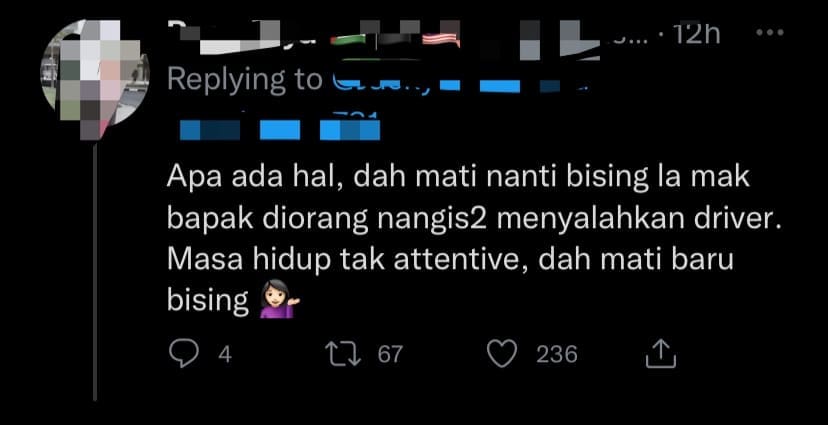The image size is (828, 425).
Task: Like the tweet with the heart icon
Action: pos(501,354)
